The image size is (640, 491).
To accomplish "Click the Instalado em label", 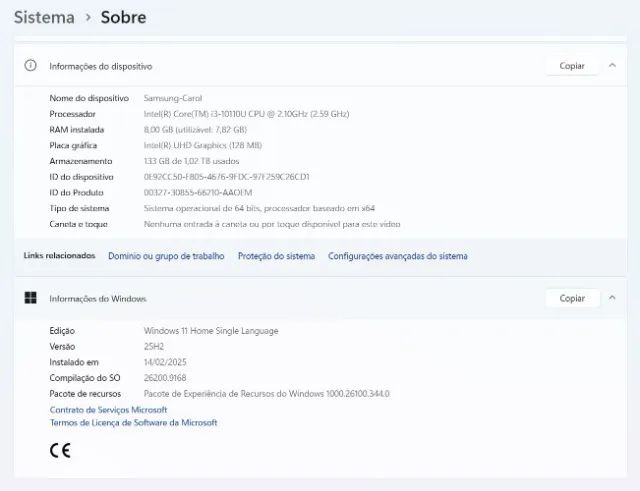I will (x=74, y=362).
